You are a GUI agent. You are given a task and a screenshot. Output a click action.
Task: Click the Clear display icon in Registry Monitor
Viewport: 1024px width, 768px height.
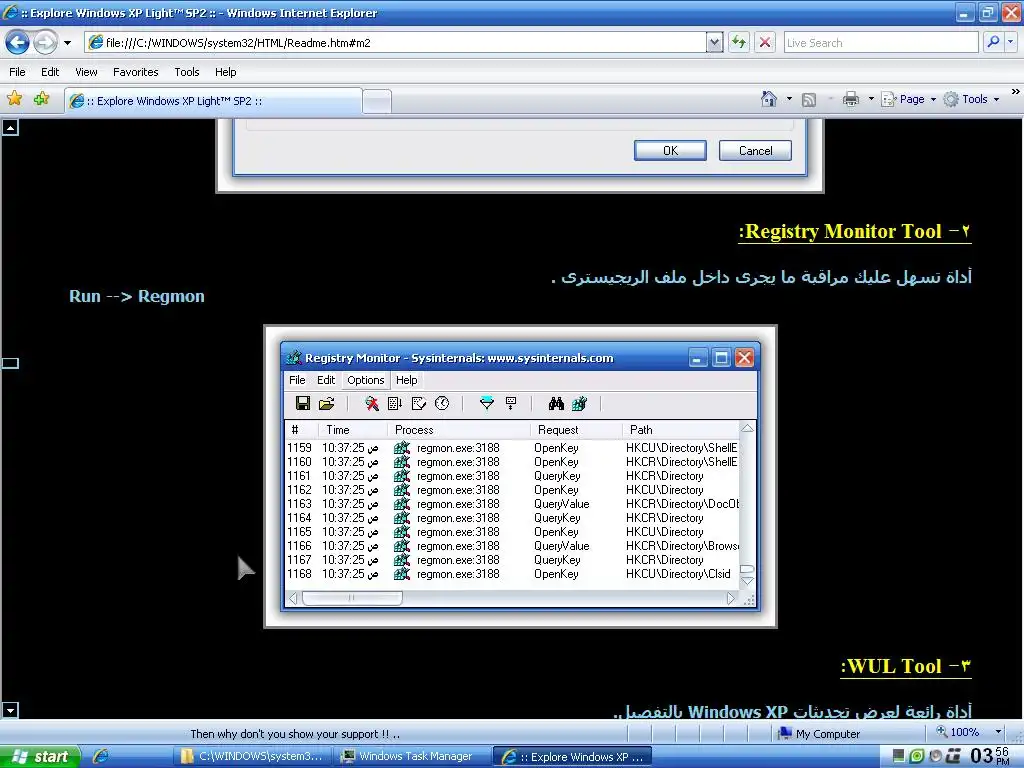click(419, 403)
